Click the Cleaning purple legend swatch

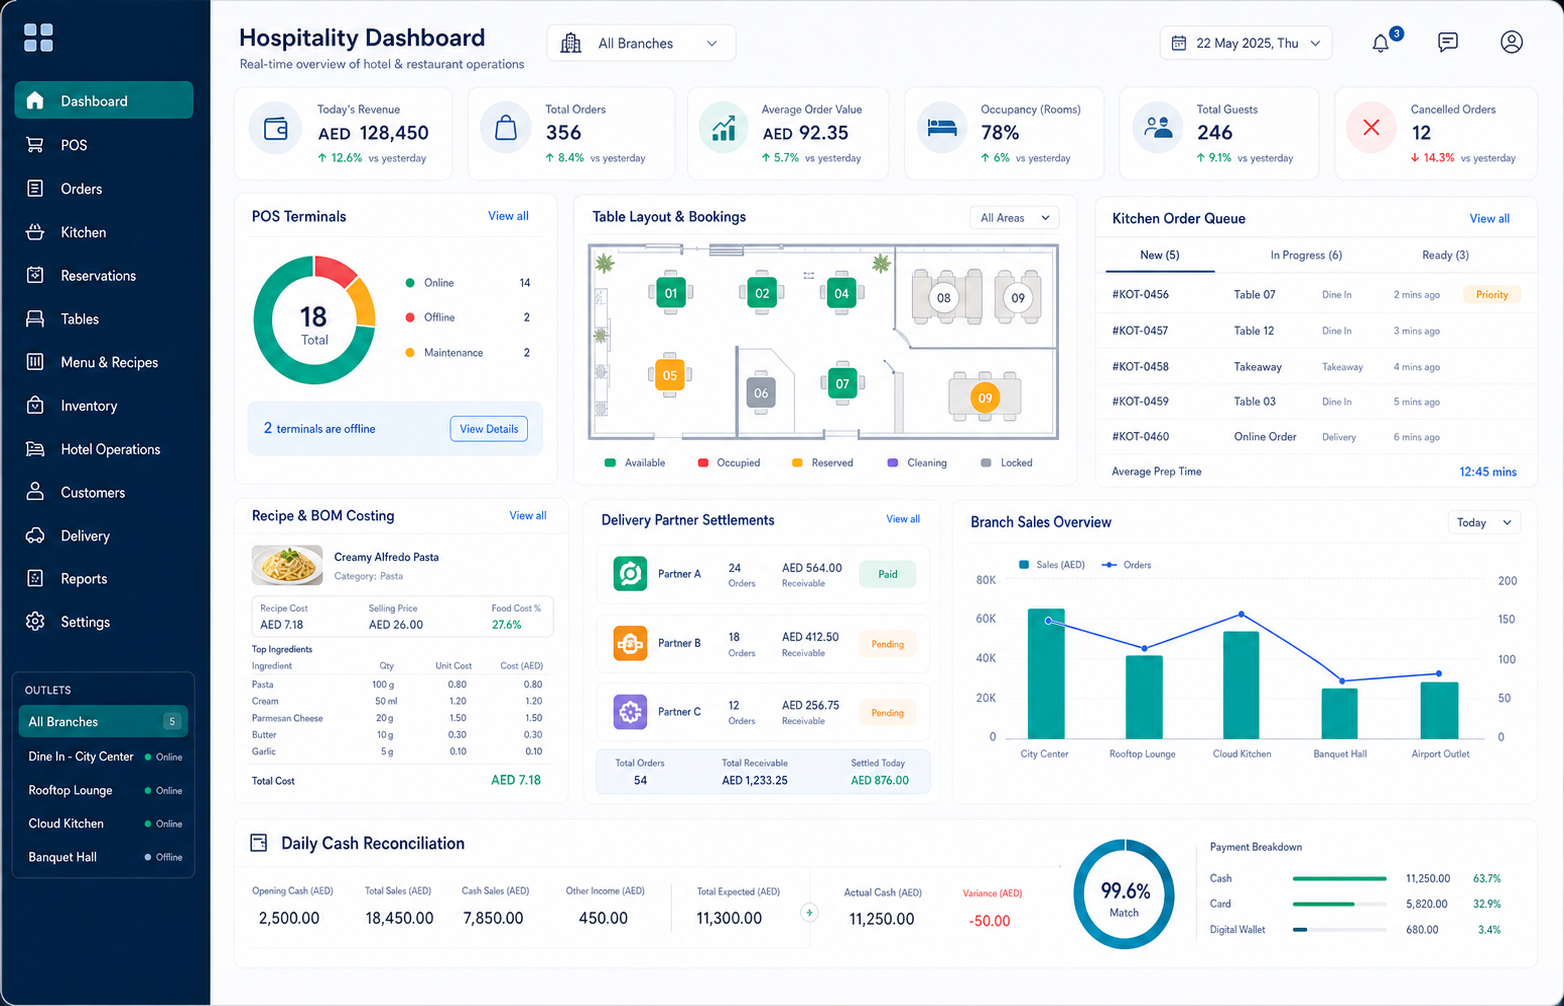(893, 463)
